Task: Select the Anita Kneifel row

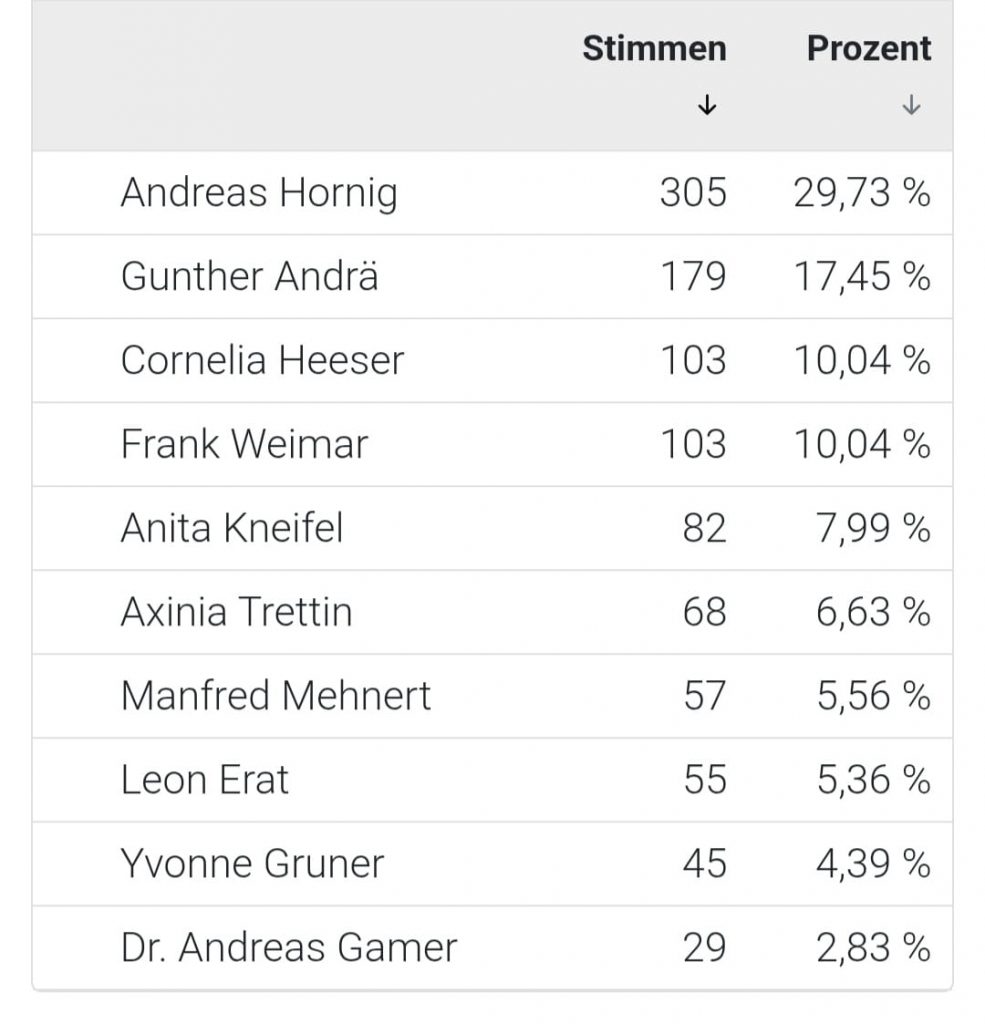Action: pos(232,528)
